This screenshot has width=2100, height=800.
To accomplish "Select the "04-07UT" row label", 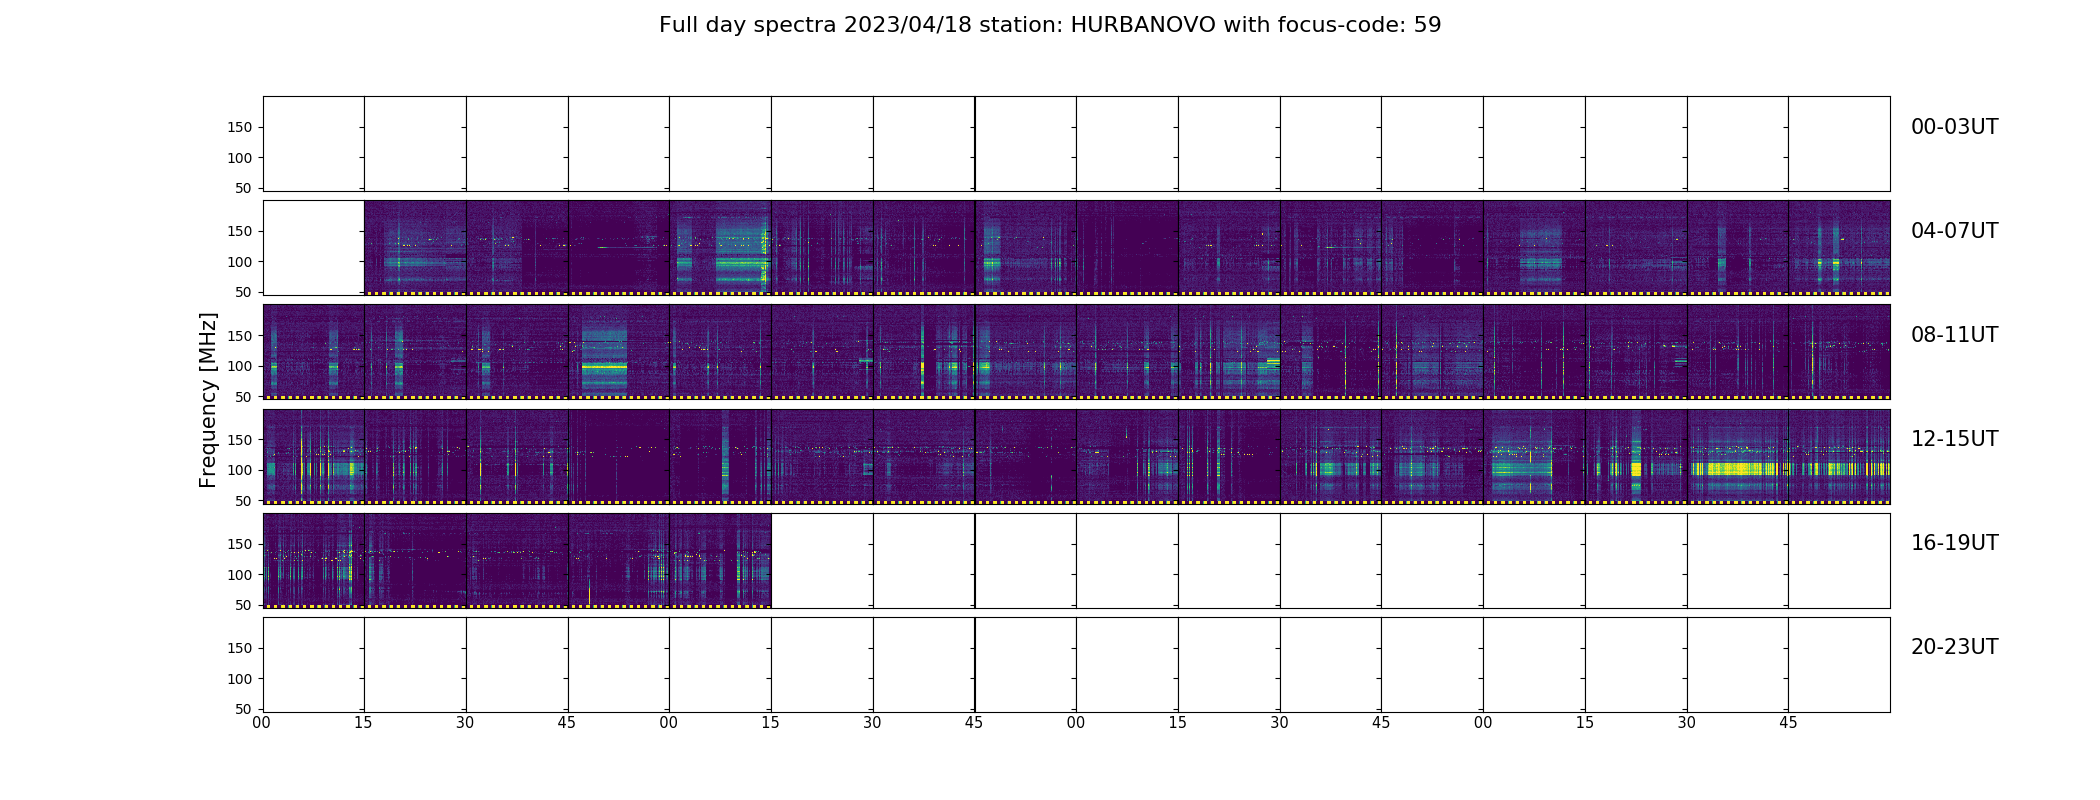I will pyautogui.click(x=1954, y=231).
